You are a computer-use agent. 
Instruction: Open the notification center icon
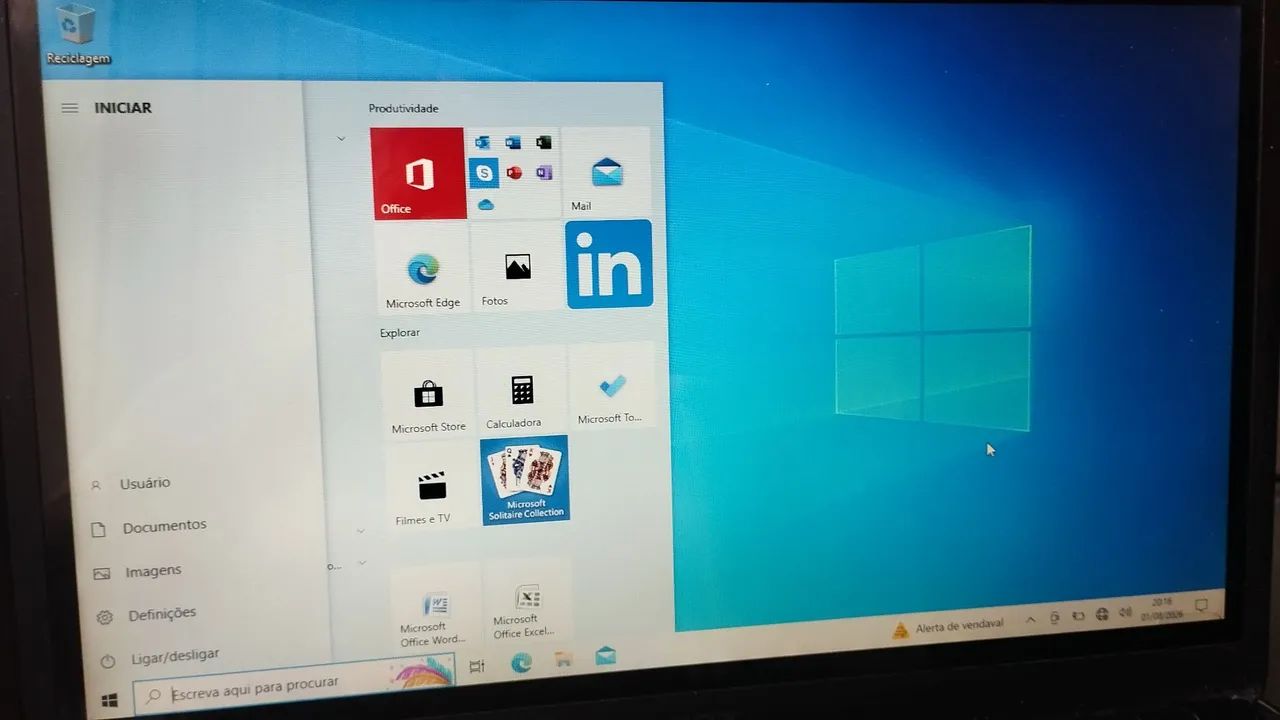coord(1201,606)
